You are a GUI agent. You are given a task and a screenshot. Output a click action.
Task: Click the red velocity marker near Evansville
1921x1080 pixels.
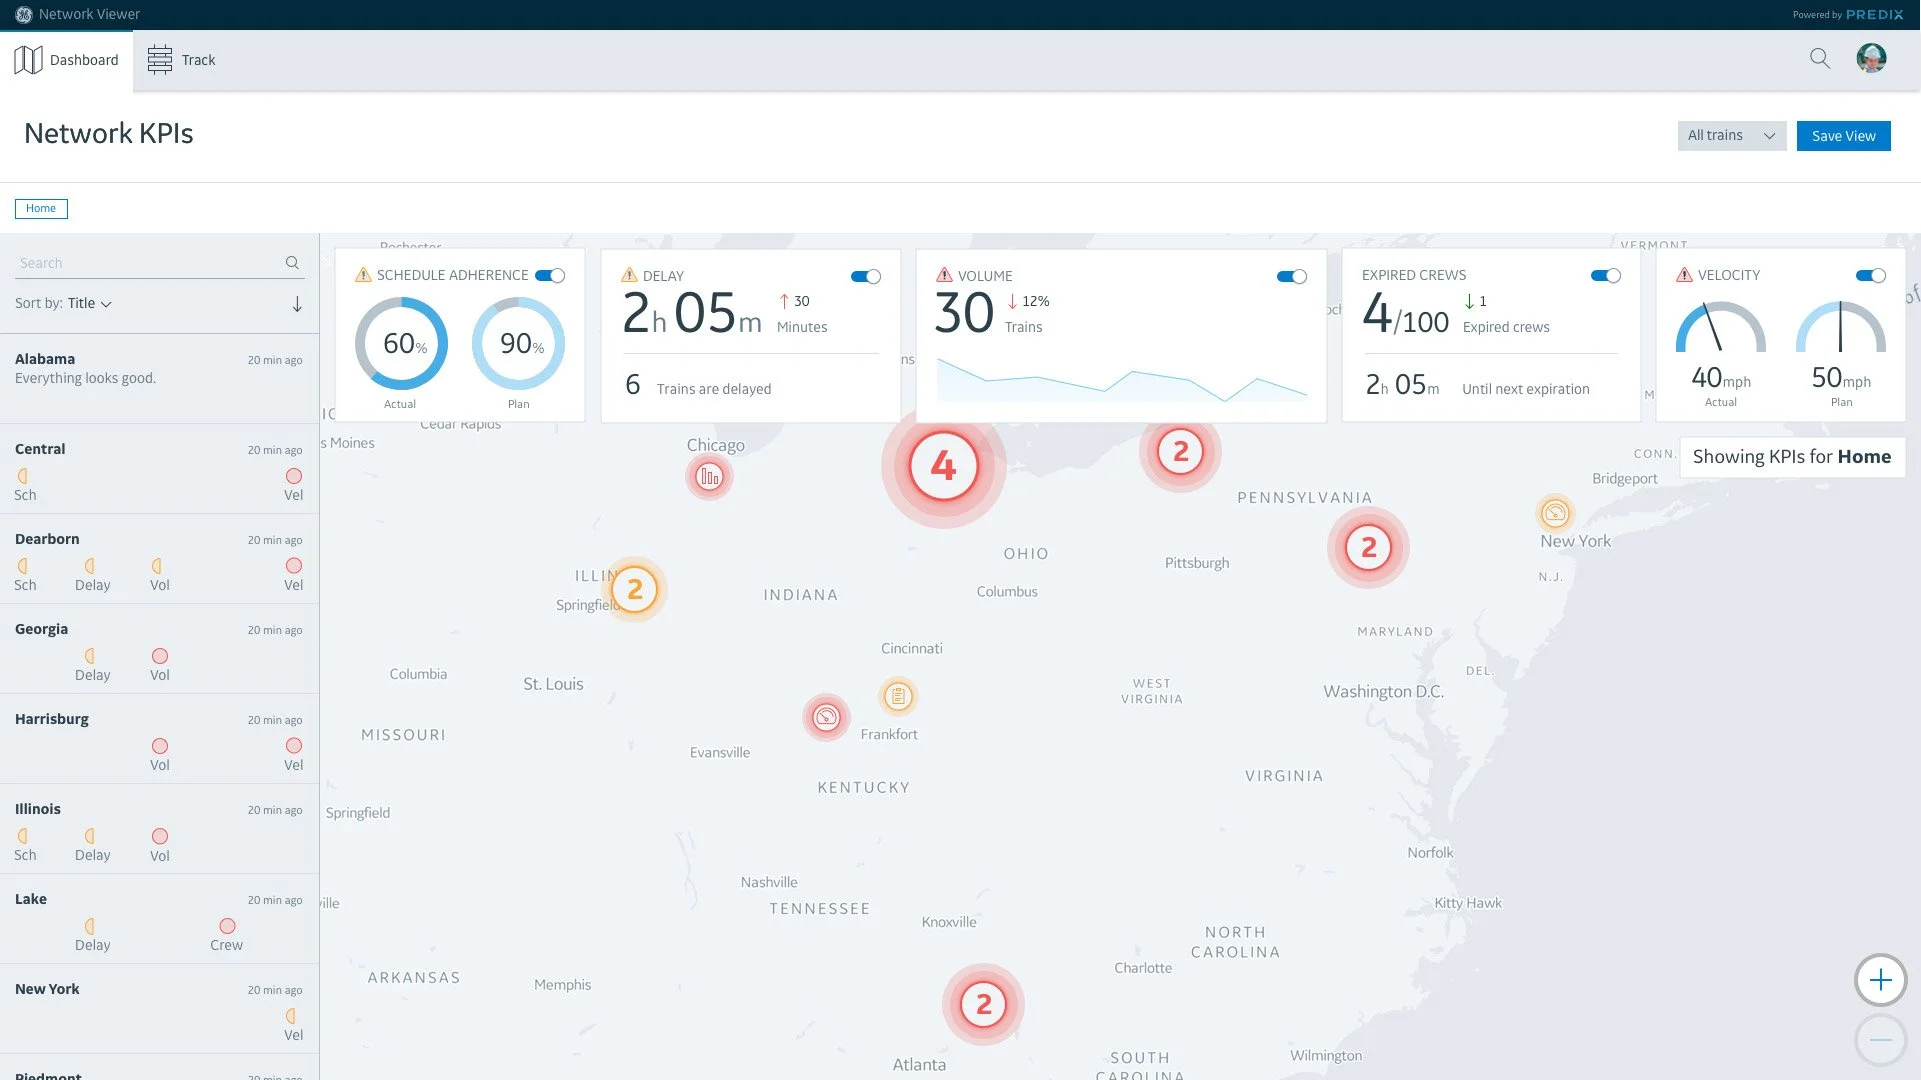point(826,717)
